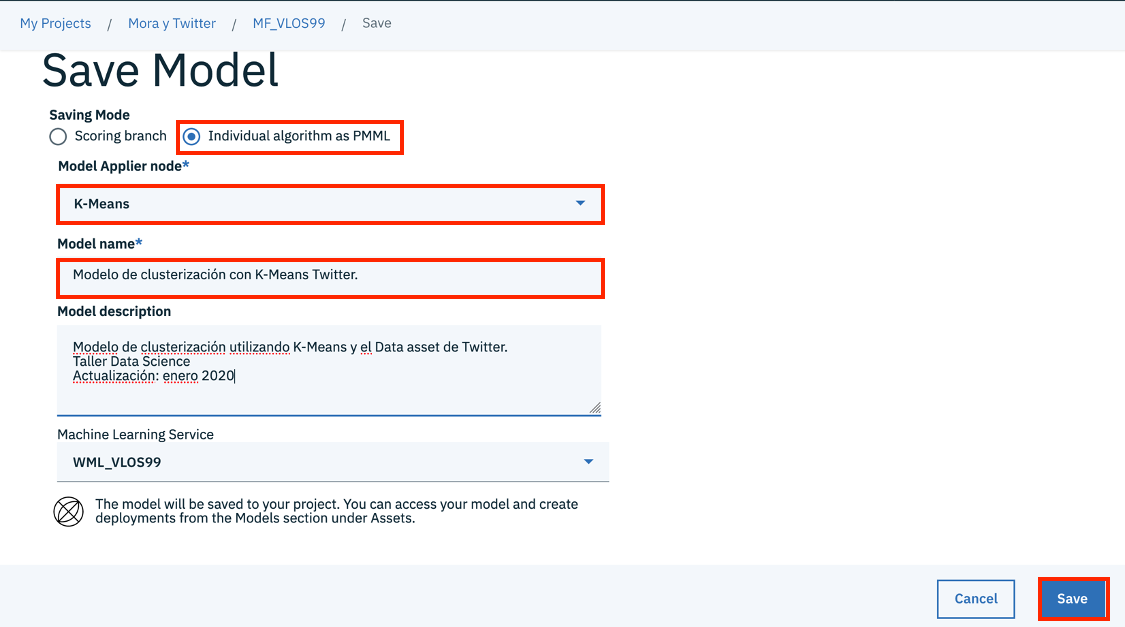Click the Saving Mode label

point(90,115)
